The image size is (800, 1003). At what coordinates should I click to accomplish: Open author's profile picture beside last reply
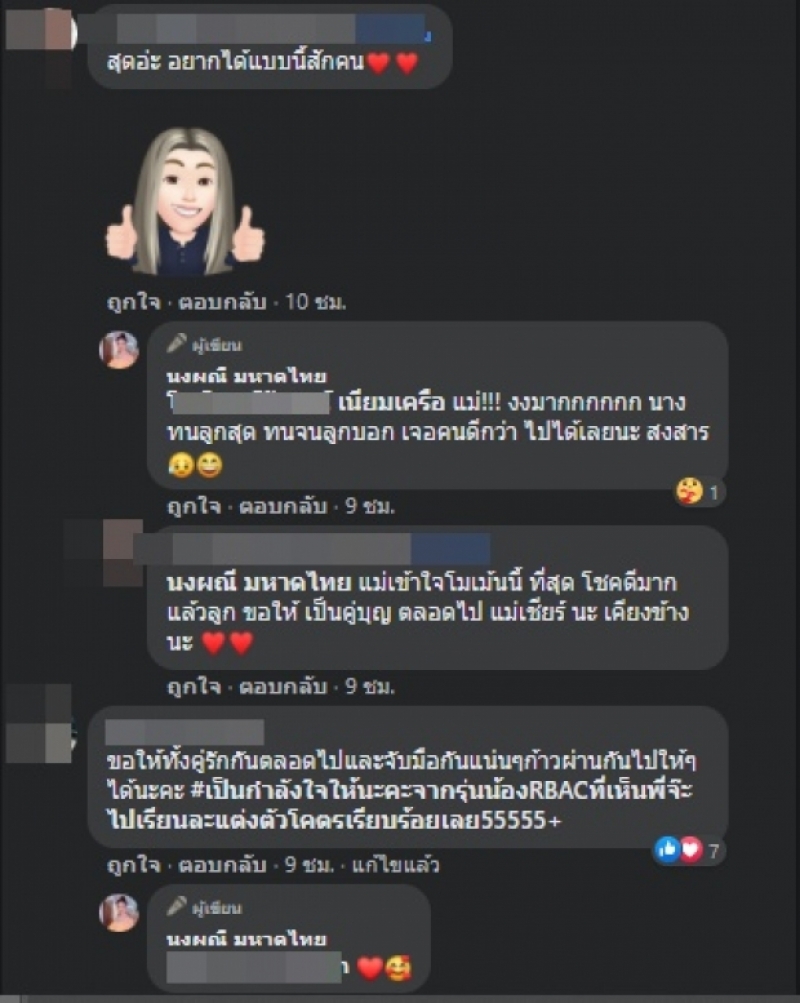pyautogui.click(x=119, y=913)
